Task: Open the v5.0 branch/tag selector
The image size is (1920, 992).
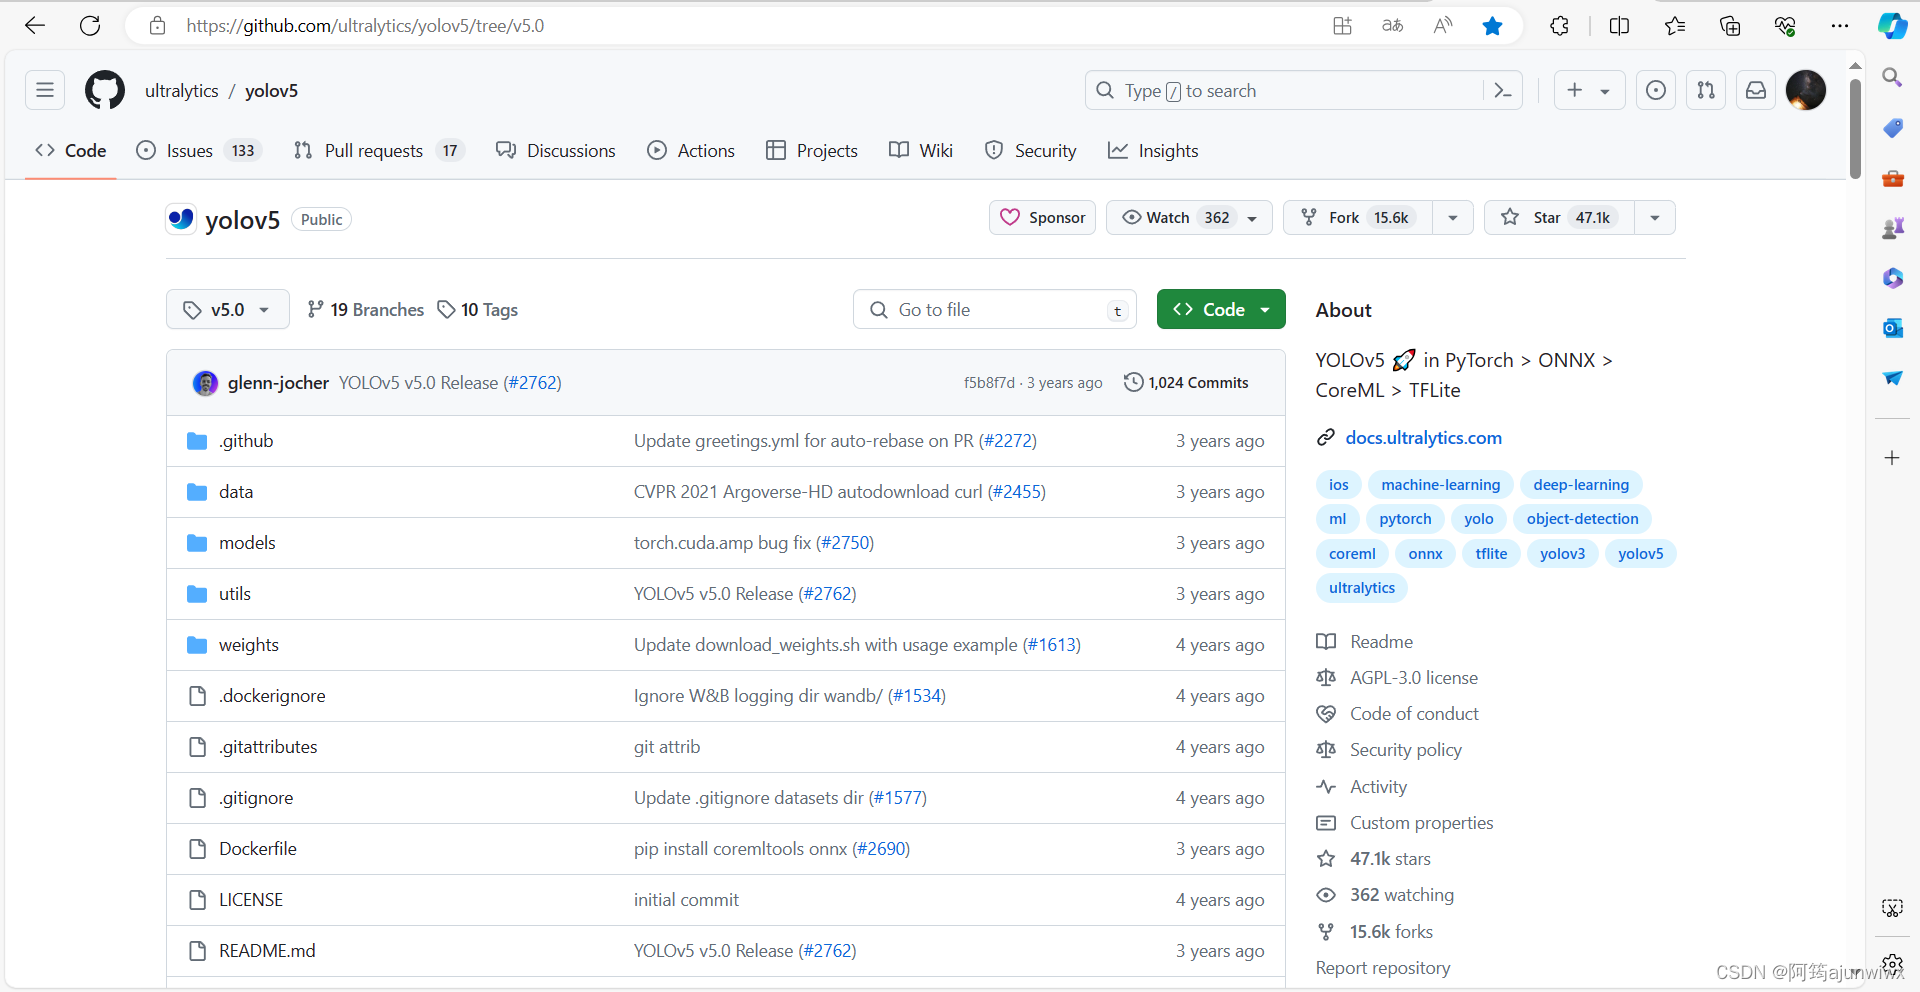Action: pyautogui.click(x=228, y=310)
